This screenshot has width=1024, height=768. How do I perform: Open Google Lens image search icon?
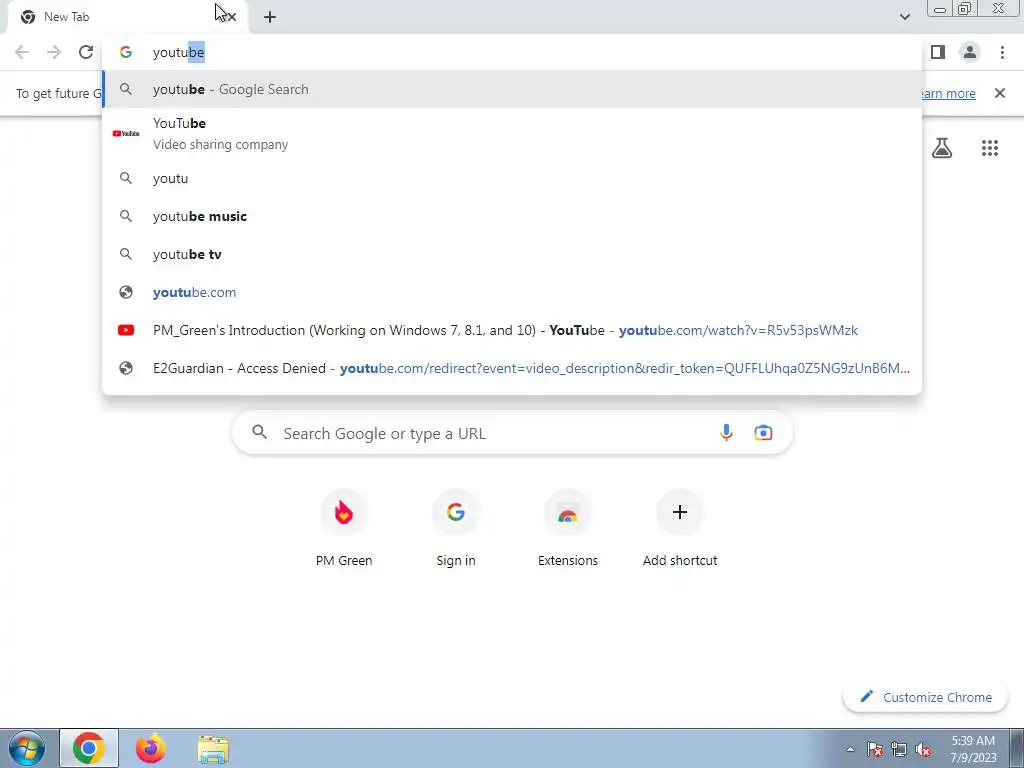tap(763, 432)
